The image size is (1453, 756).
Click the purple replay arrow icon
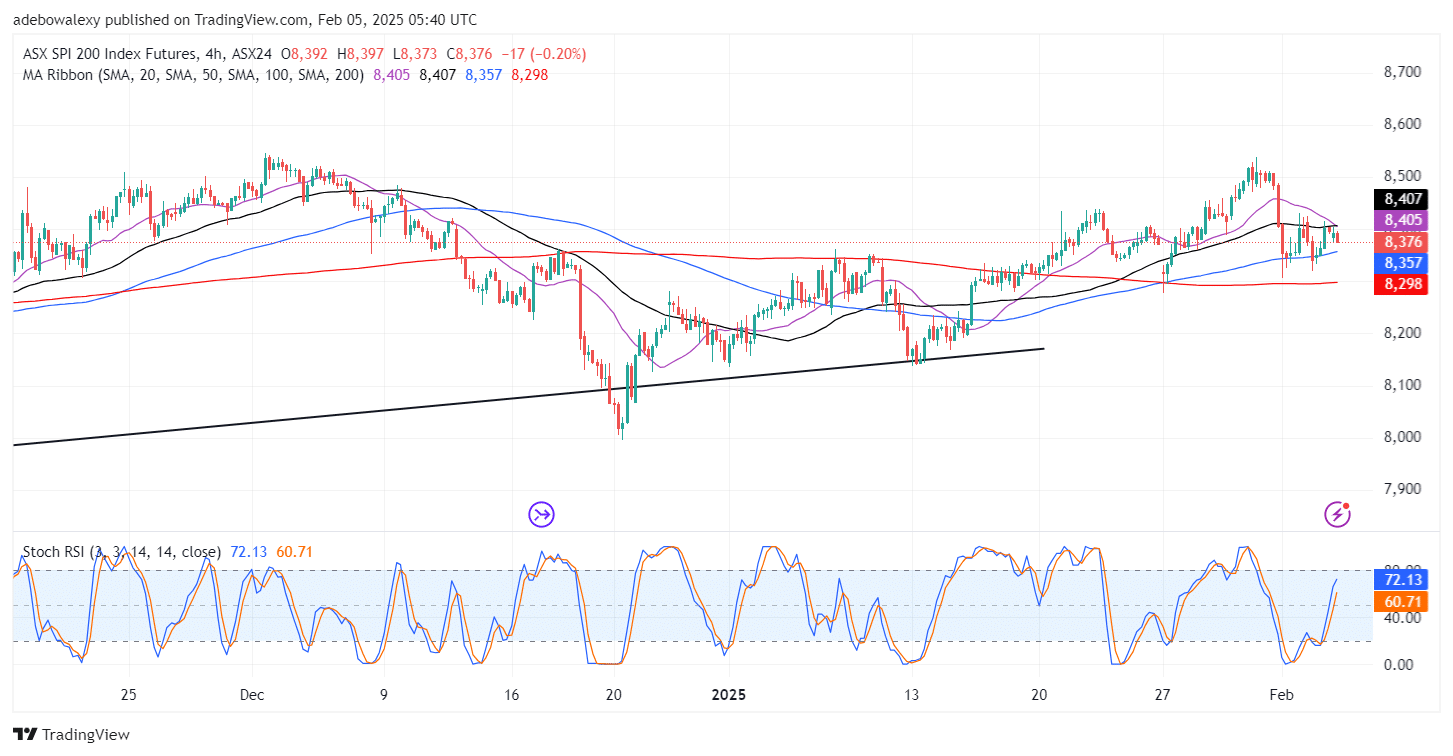tap(541, 515)
